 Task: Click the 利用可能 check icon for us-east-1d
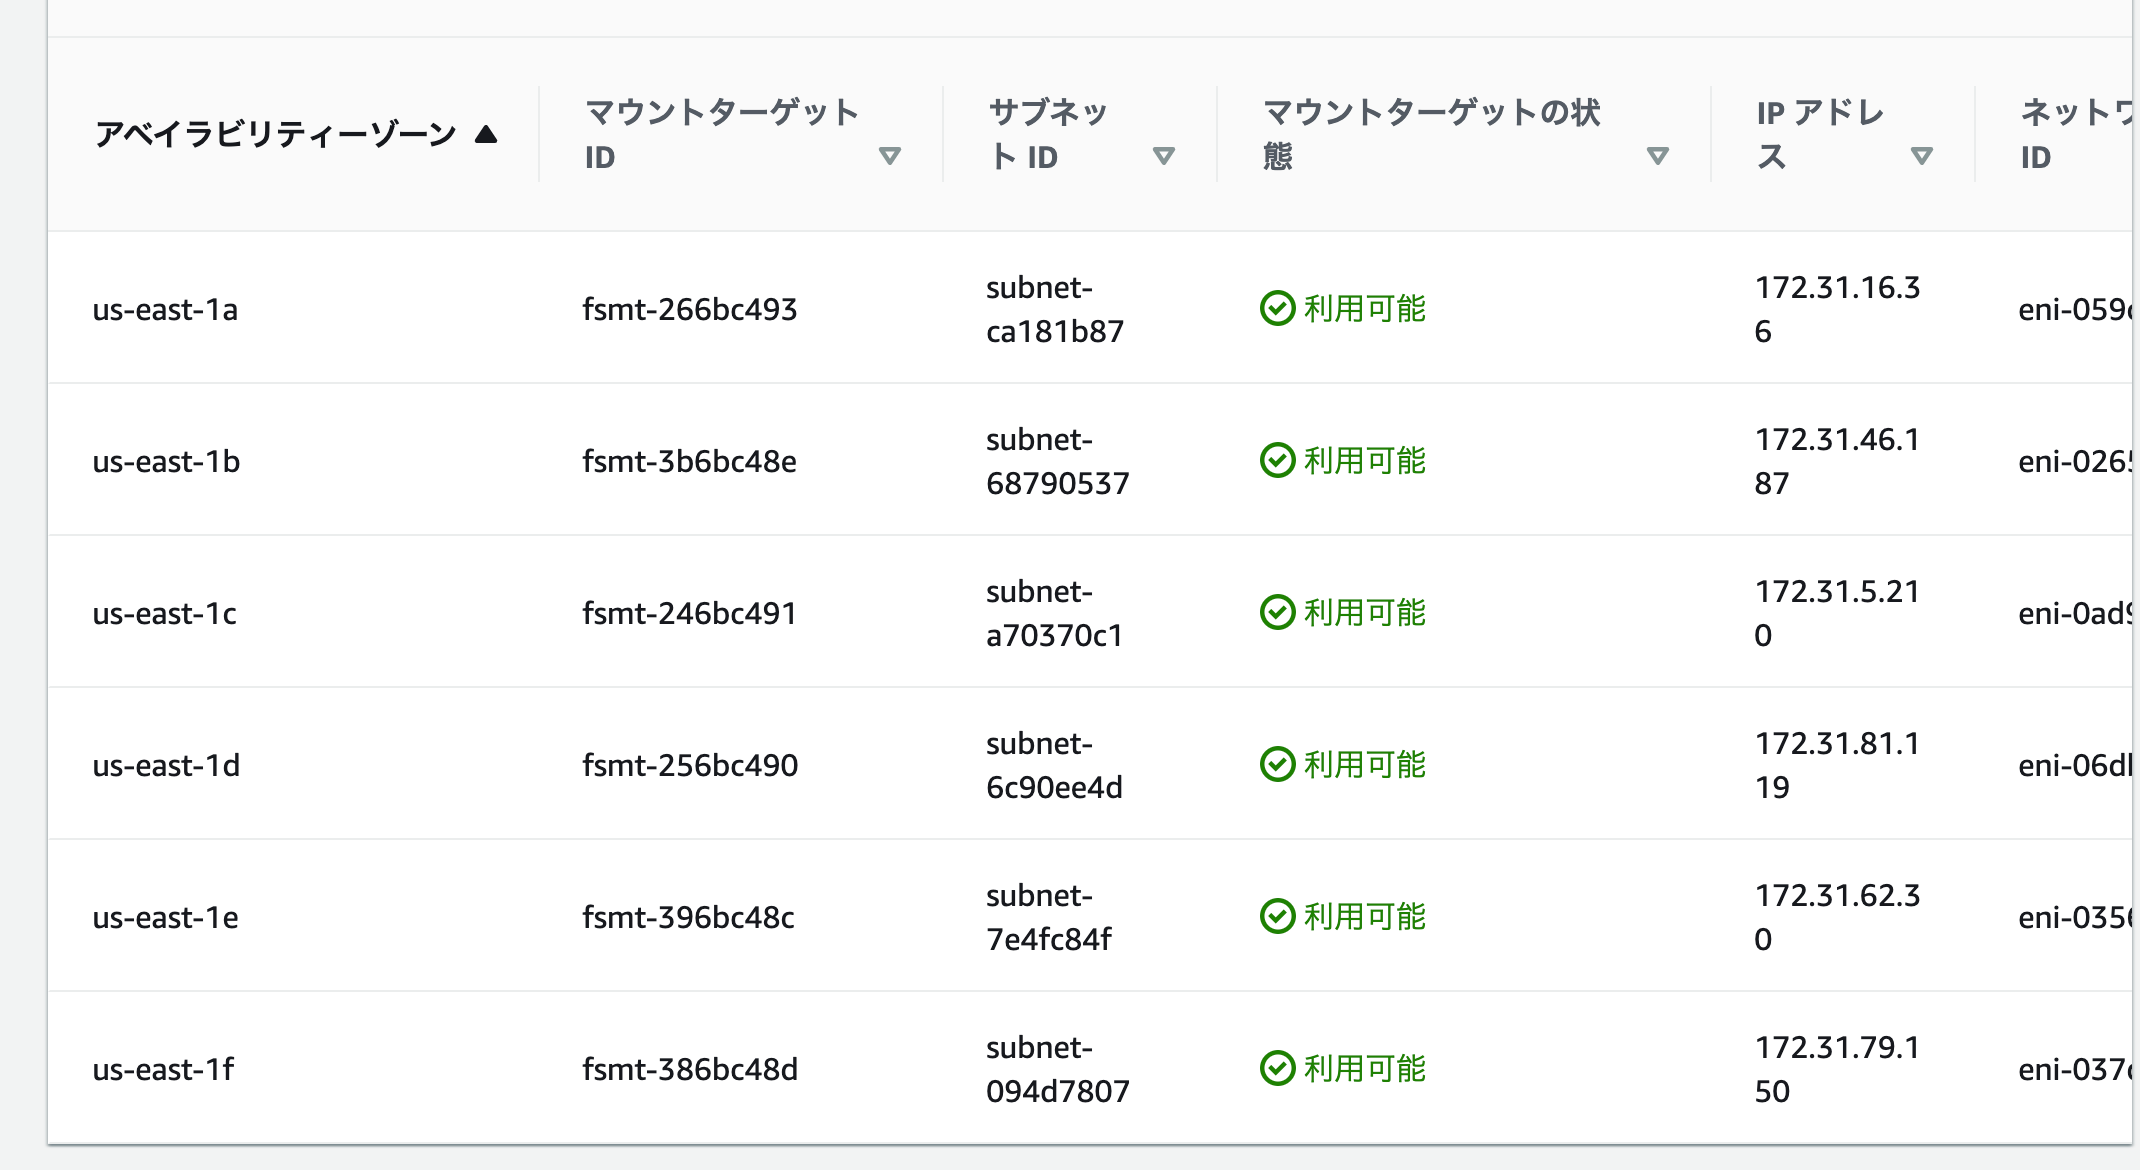pos(1277,764)
